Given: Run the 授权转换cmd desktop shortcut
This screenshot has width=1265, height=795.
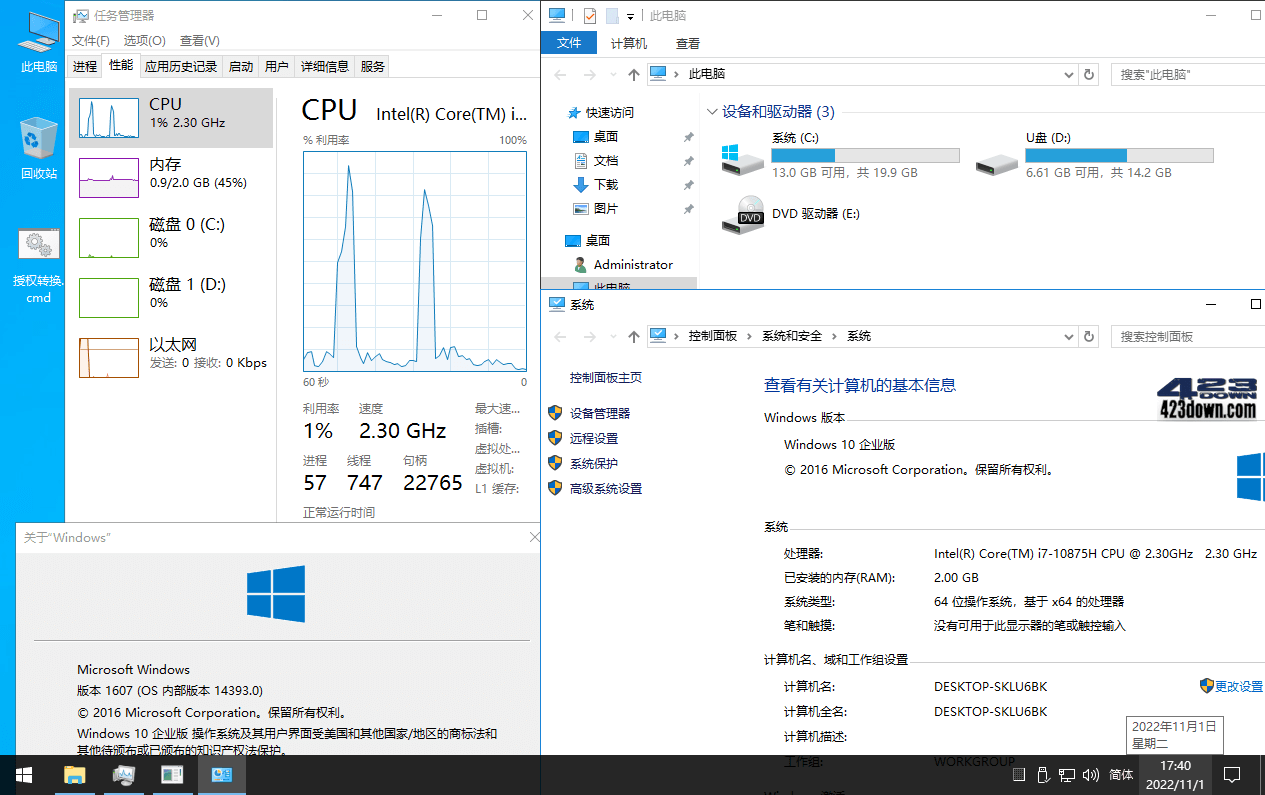Looking at the screenshot, I should click(38, 244).
